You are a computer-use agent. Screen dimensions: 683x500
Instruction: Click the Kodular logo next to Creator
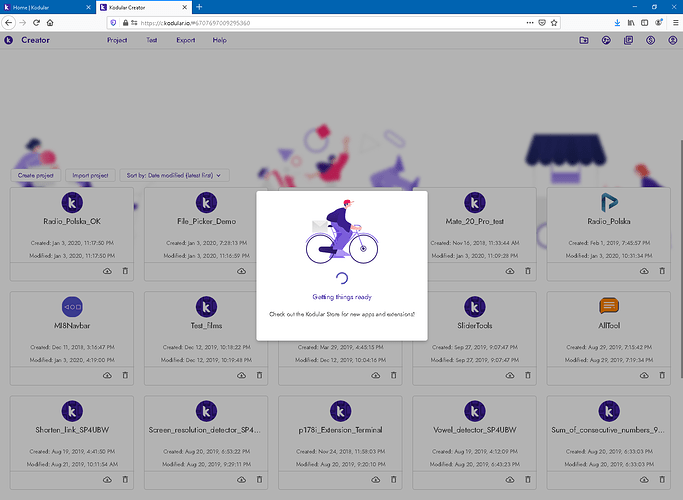[x=8, y=40]
